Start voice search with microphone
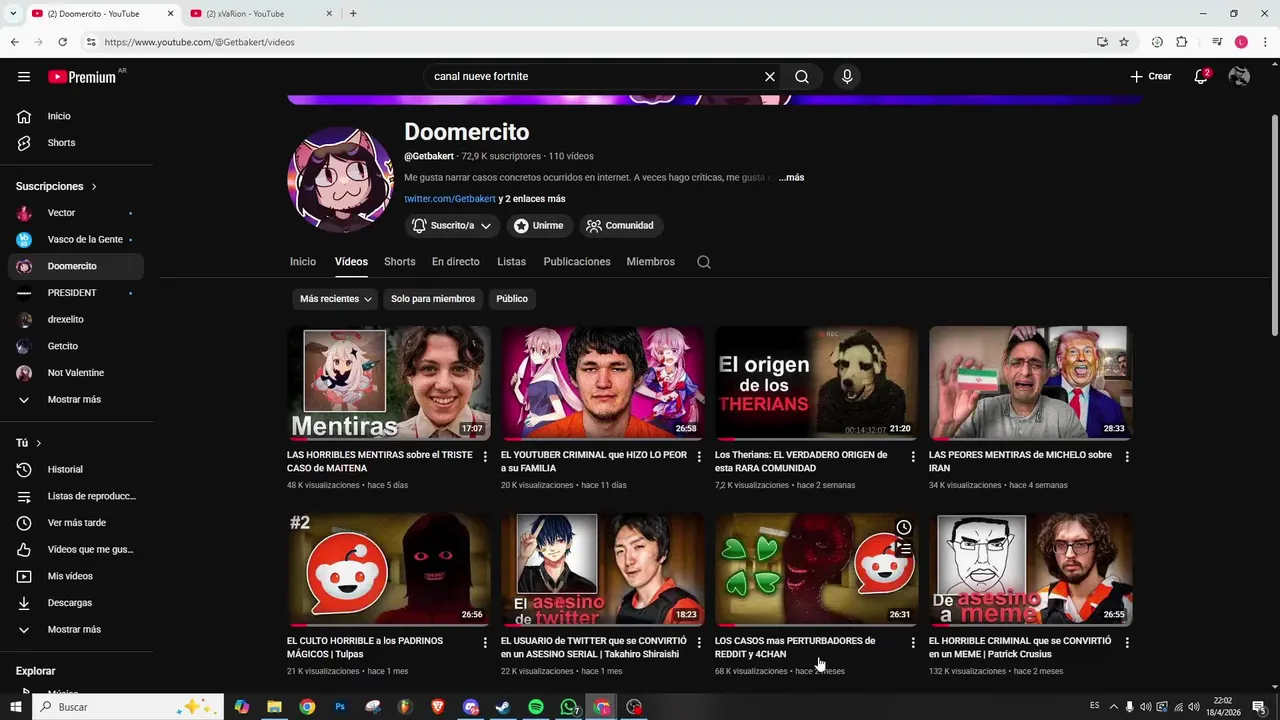The height and width of the screenshot is (720, 1280). tap(847, 76)
